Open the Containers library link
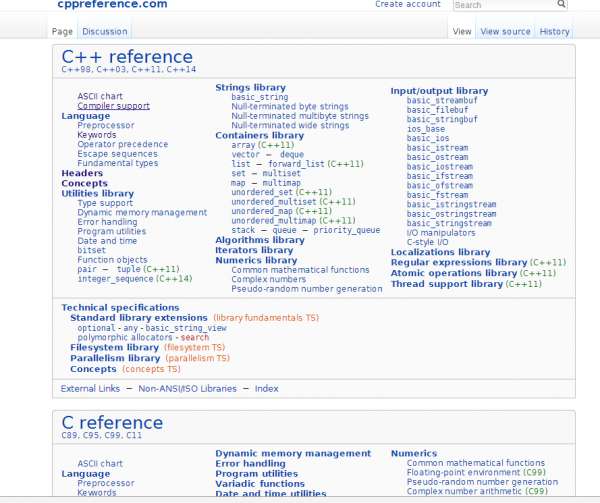600x503 pixels. [259, 135]
